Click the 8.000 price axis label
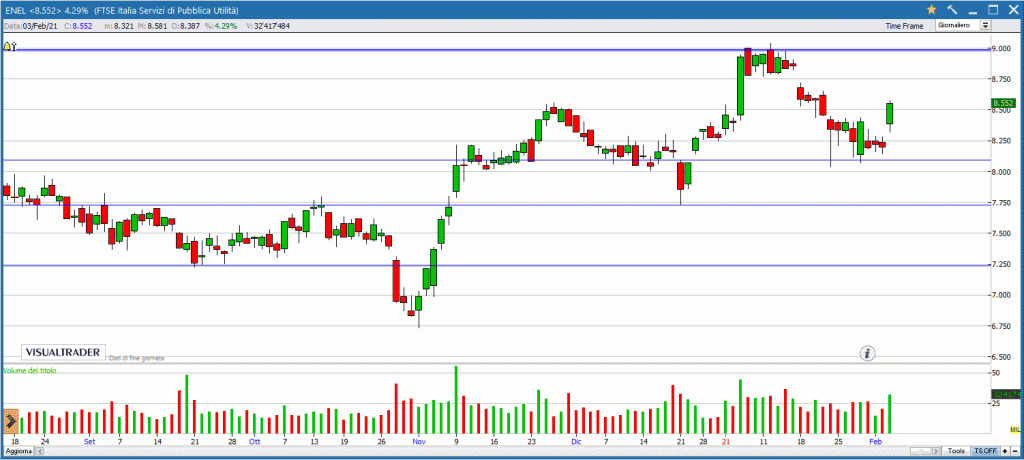 coord(1001,172)
